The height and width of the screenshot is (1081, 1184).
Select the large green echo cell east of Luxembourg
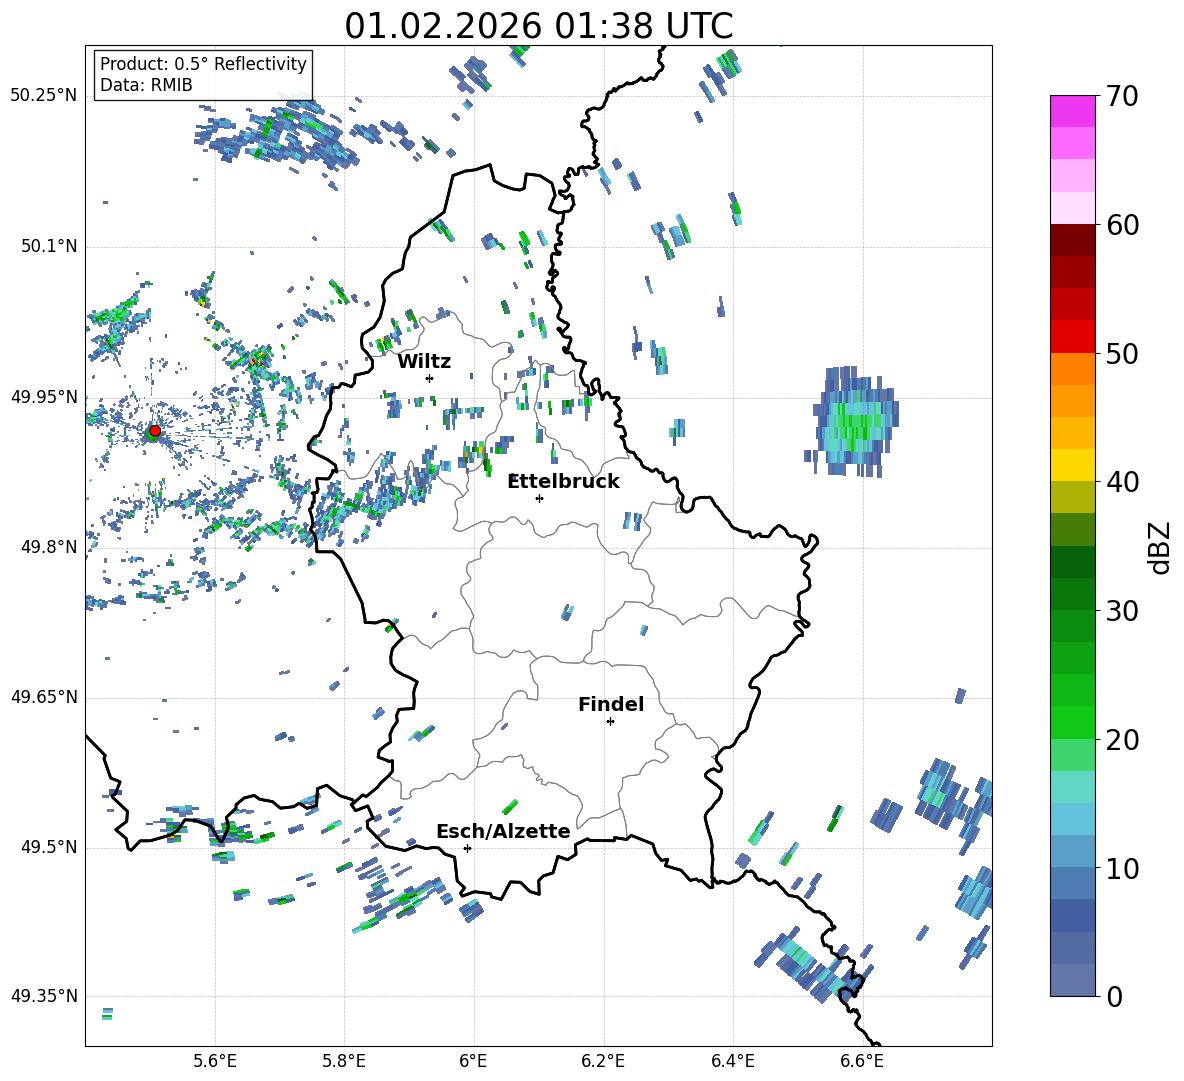tap(855, 421)
